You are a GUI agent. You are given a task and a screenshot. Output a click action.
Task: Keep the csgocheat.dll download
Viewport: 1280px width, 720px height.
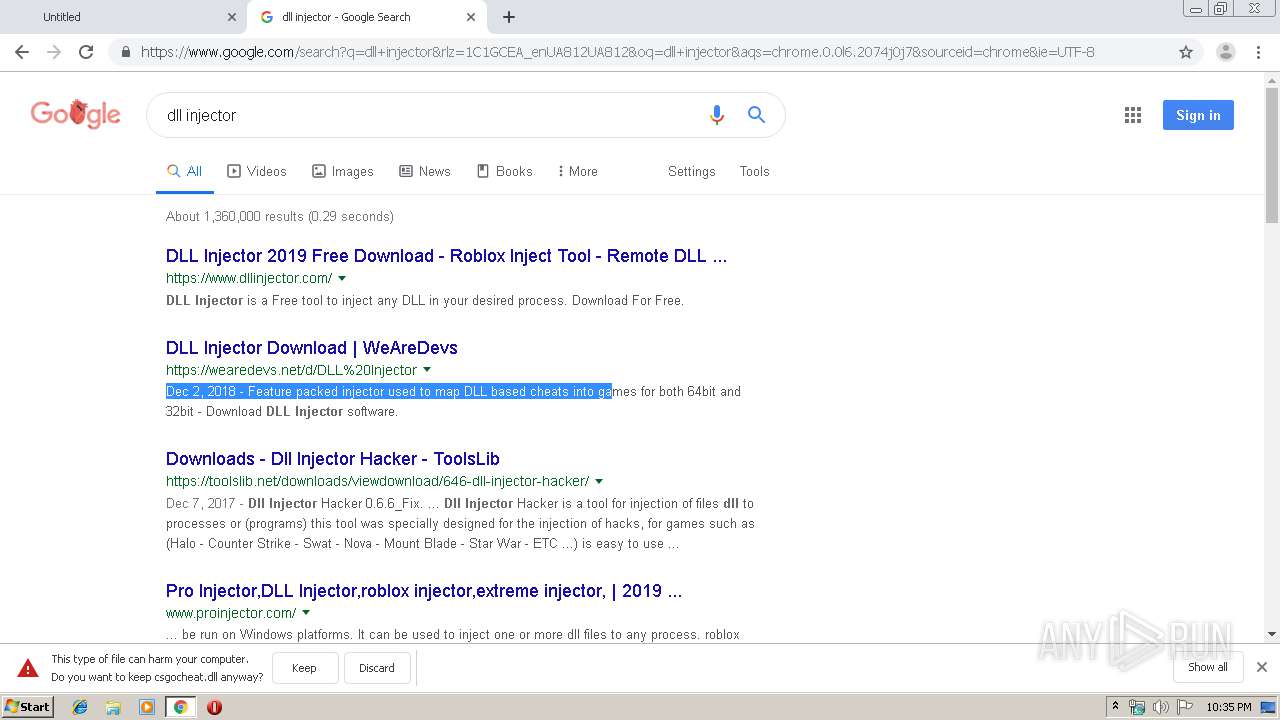[x=304, y=668]
